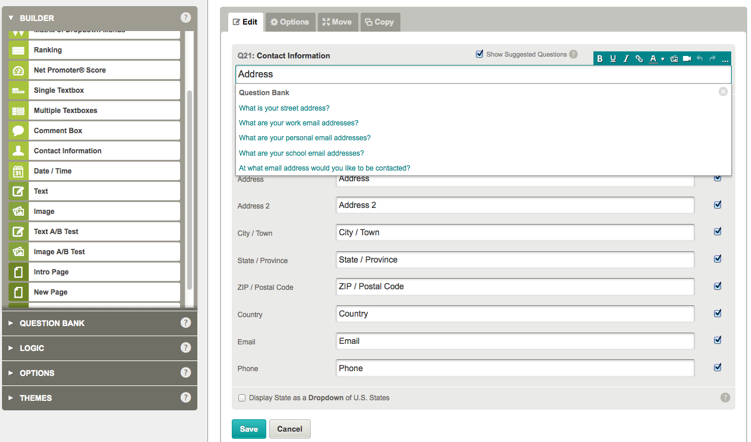Image resolution: width=751 pixels, height=442 pixels.
Task: Click the Single Textbox icon
Action: (18, 91)
